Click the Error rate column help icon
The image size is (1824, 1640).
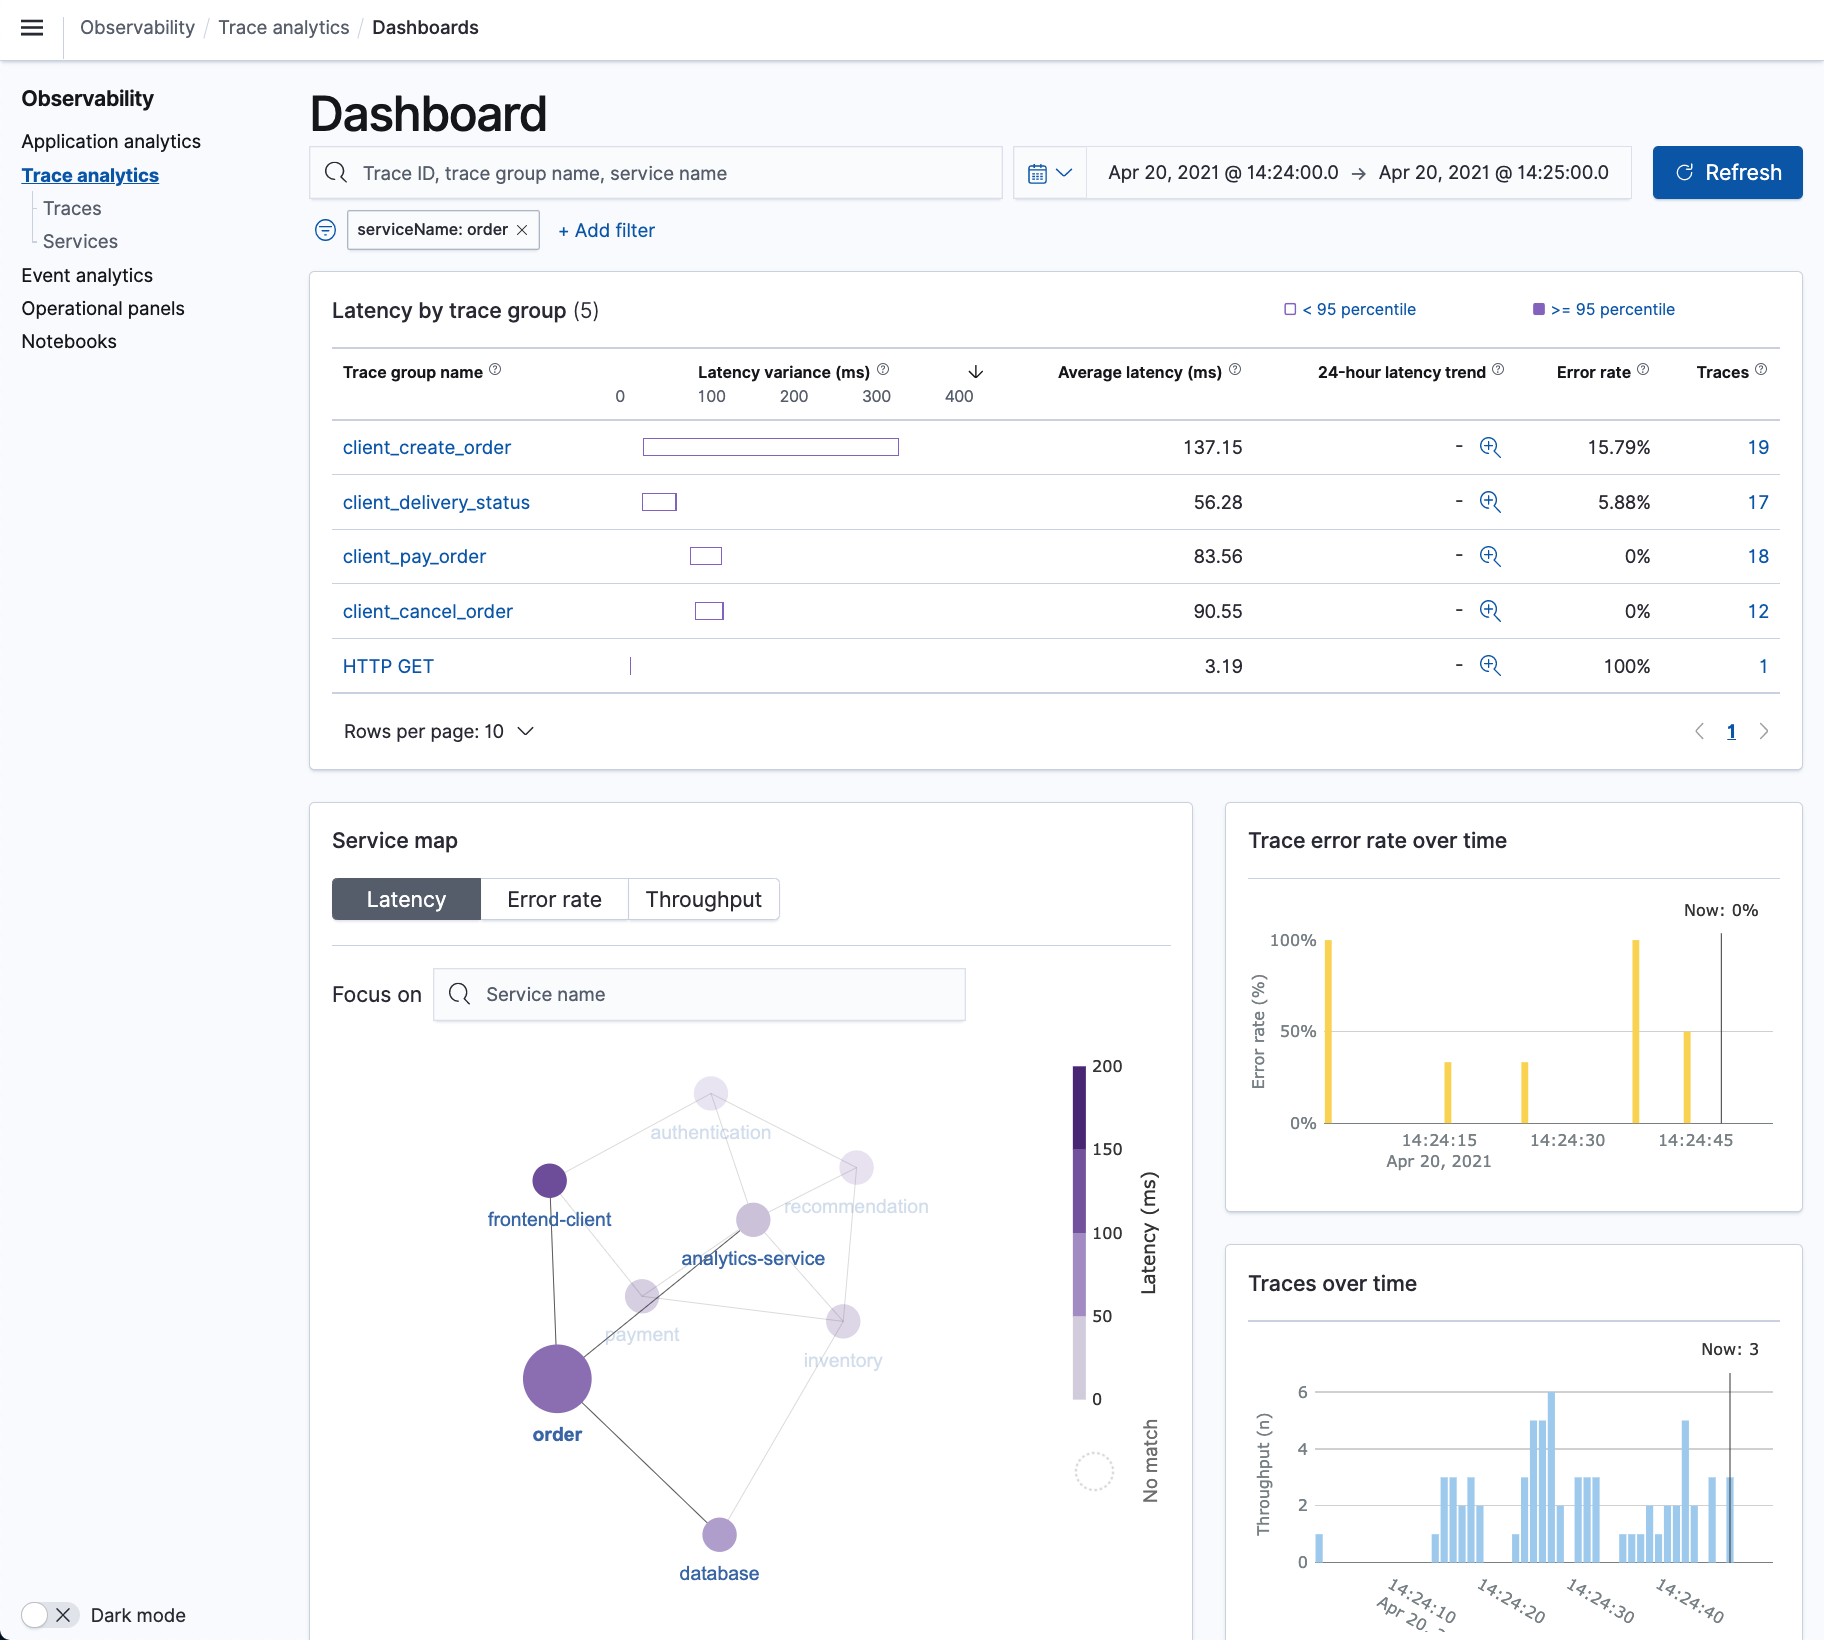(1643, 369)
